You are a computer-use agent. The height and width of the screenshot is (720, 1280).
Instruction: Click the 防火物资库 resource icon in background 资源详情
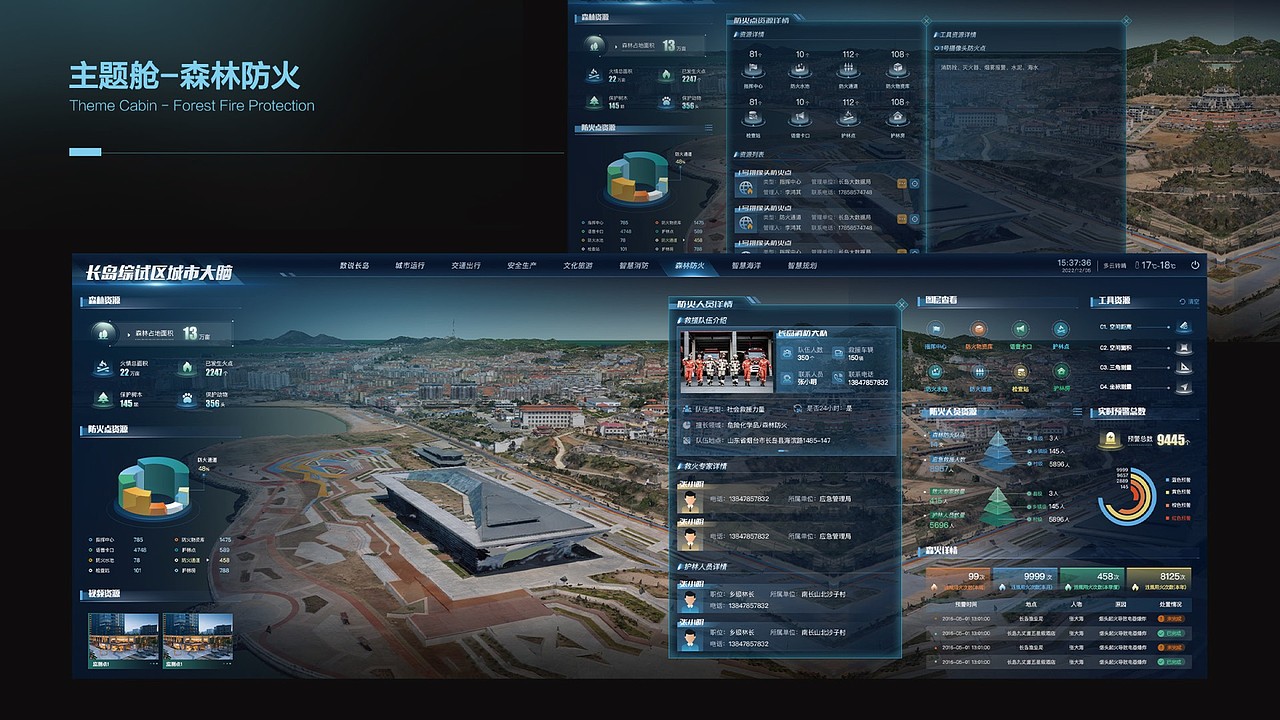897,69
